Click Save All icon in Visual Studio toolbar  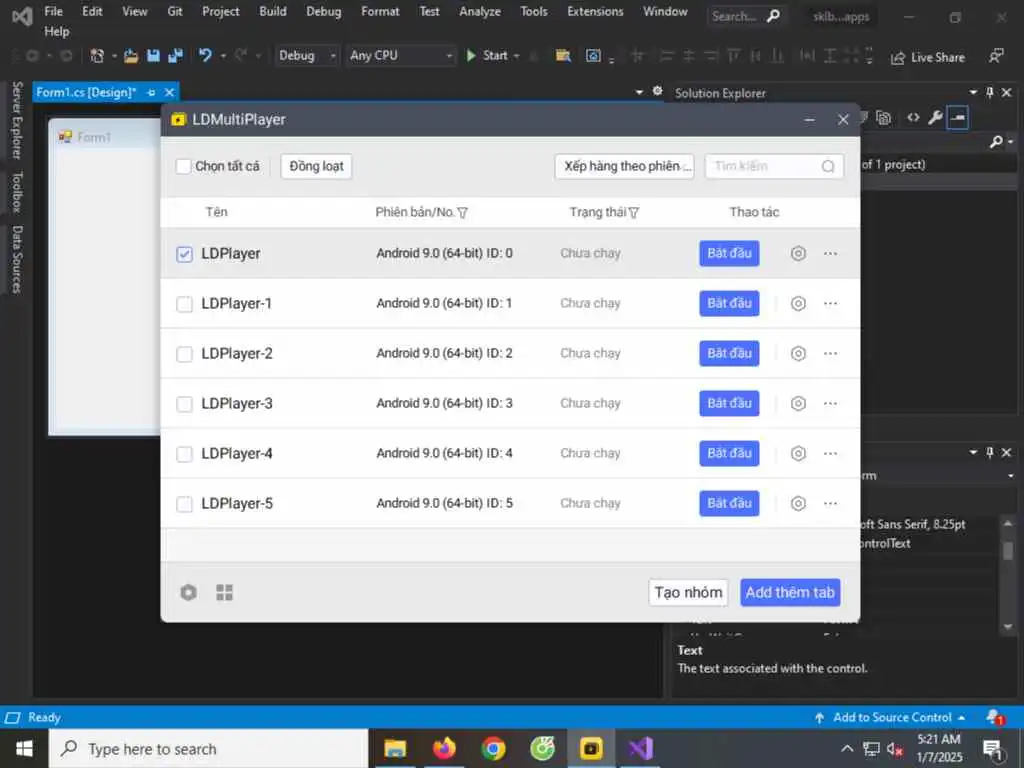175,56
